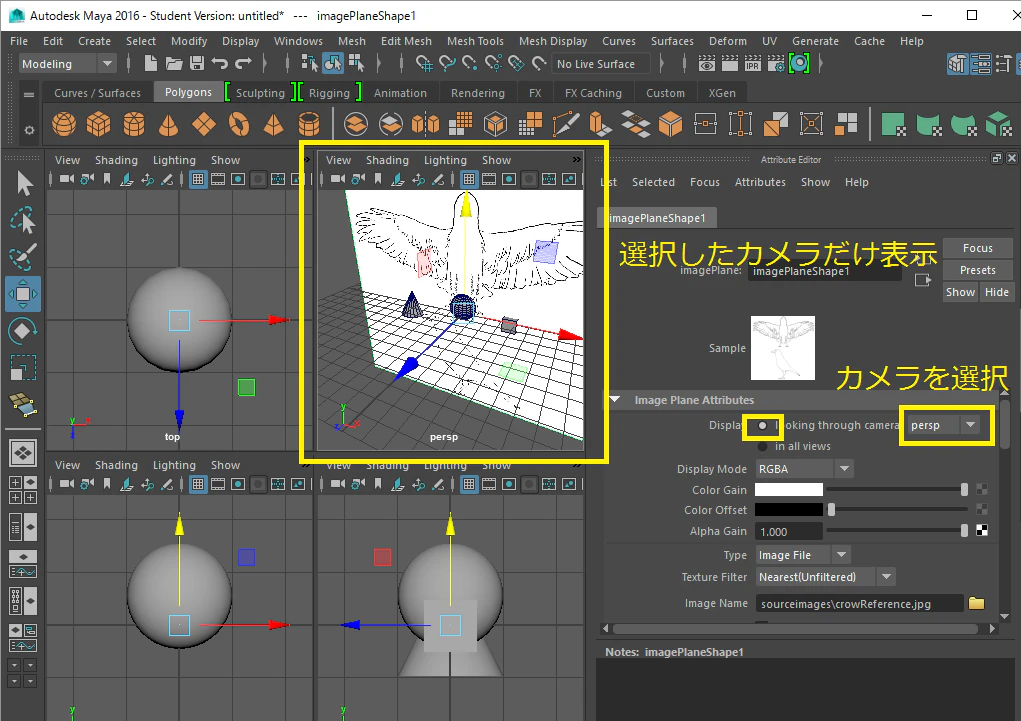Select 'looking through camera' display option

tap(762, 425)
